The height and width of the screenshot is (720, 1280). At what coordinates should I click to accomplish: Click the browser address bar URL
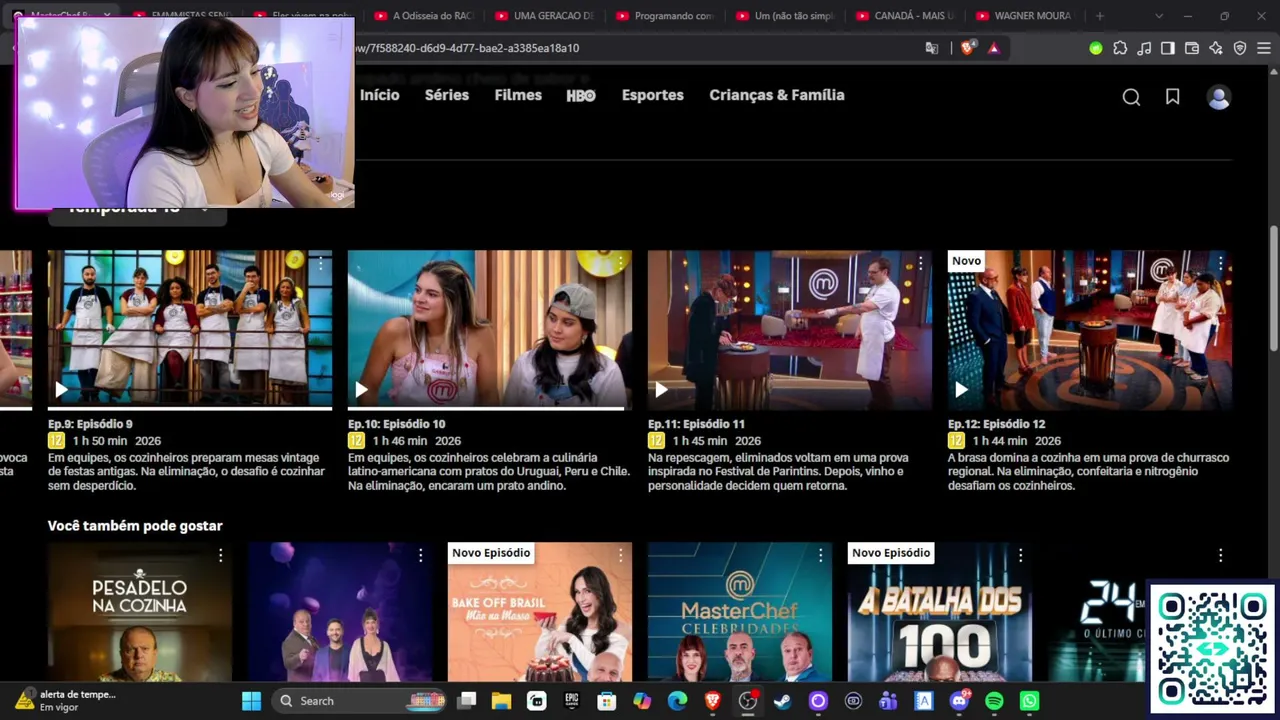(x=467, y=48)
